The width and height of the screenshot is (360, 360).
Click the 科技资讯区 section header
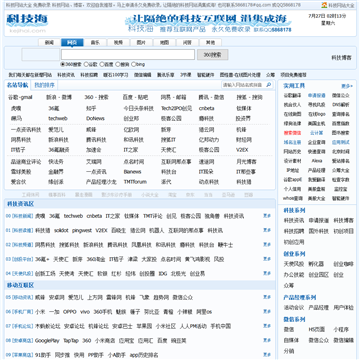click(20, 204)
